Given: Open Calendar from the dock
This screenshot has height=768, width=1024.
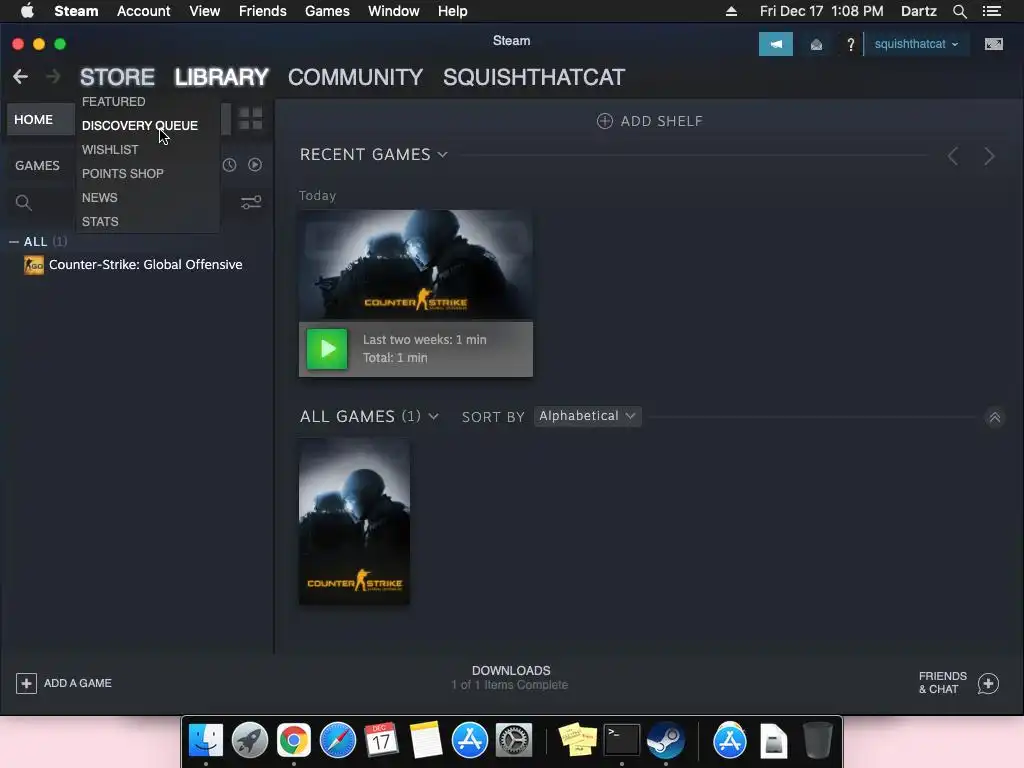Looking at the screenshot, I should pyautogui.click(x=381, y=740).
